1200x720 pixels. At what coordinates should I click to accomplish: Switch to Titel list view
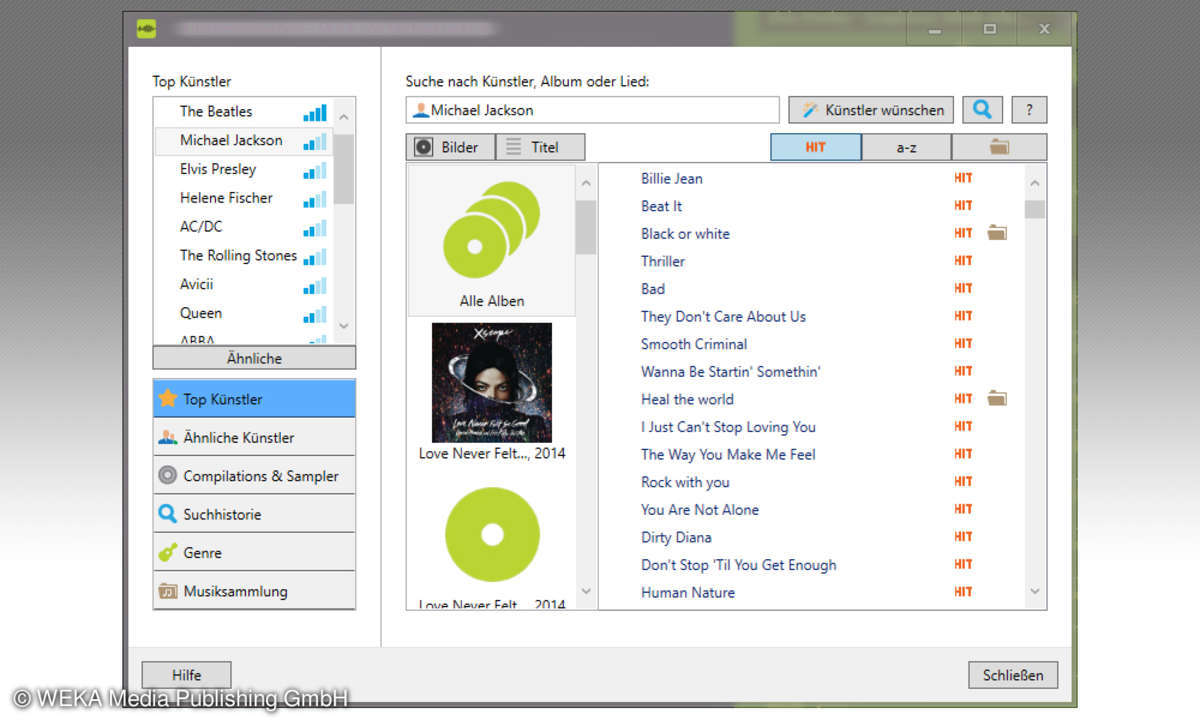tap(540, 147)
